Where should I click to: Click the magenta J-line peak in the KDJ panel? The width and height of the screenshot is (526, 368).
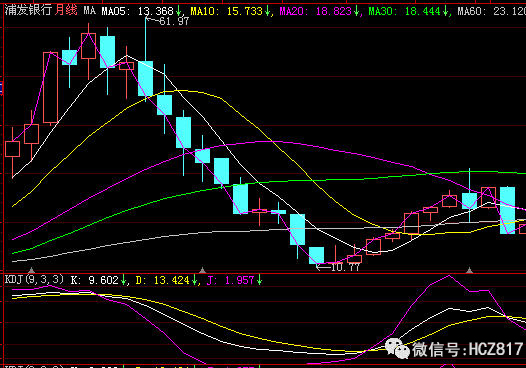point(449,276)
